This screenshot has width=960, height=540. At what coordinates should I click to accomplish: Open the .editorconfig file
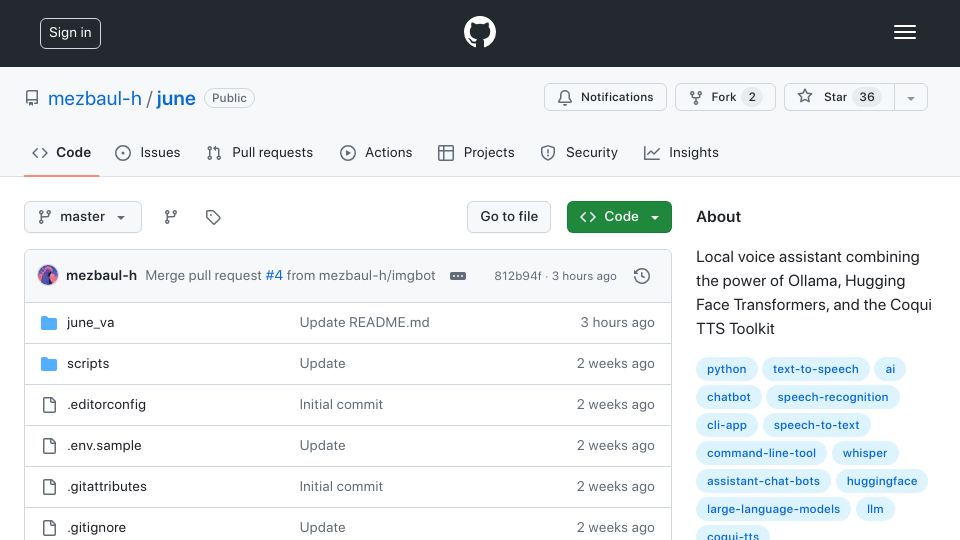coord(107,405)
